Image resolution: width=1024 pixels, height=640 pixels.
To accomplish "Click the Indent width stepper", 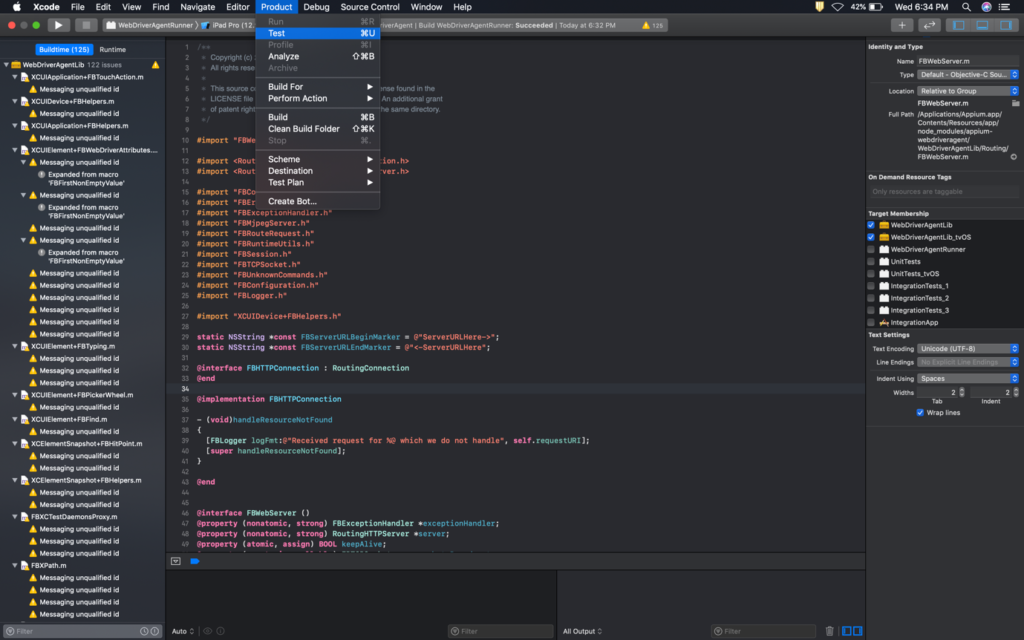I will tap(1016, 392).
